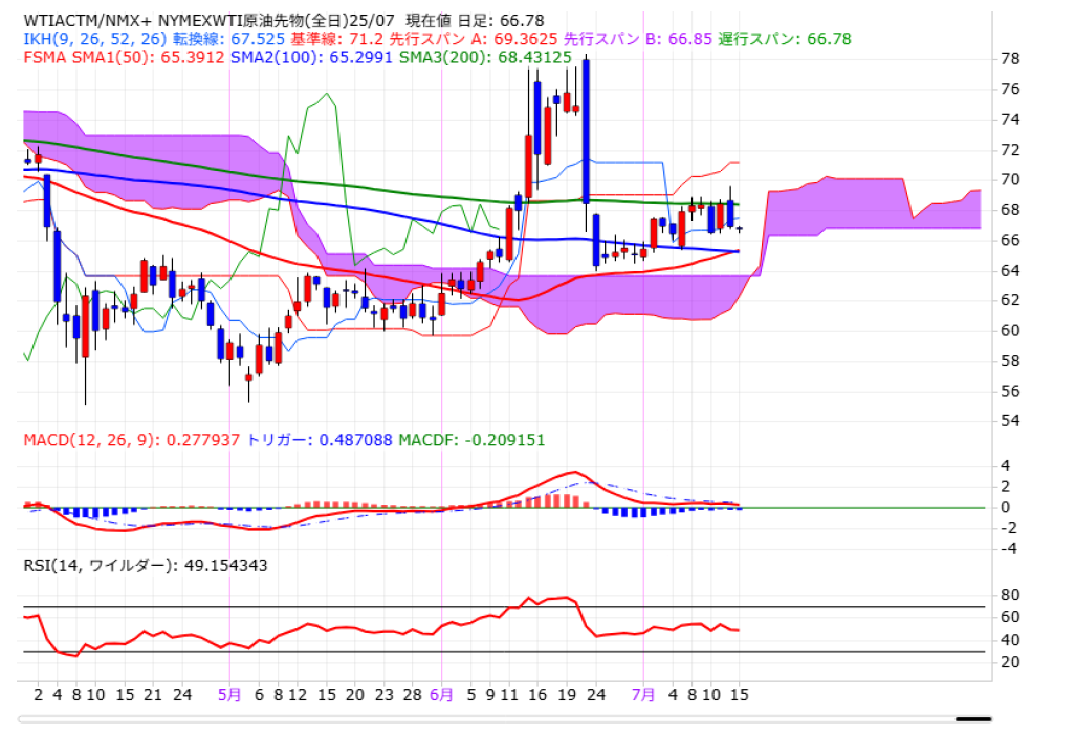Click the horizontal scrollbar thumb below the chart
The width and height of the screenshot is (1076, 738).
pos(974,719)
